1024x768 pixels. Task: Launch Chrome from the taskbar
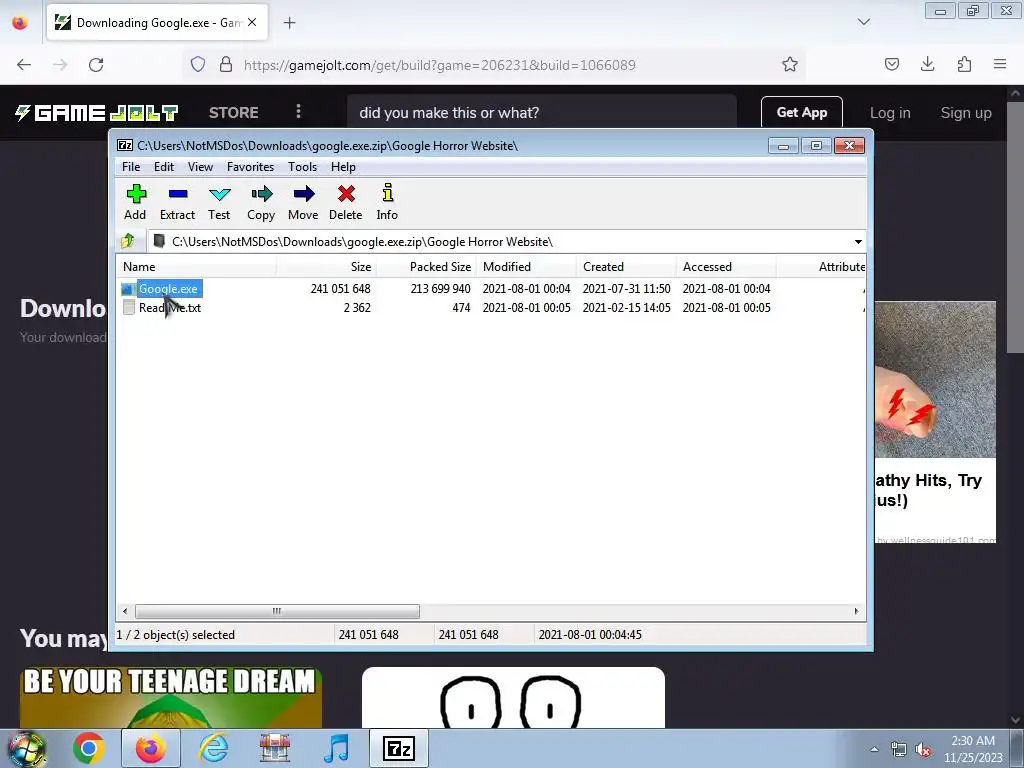tap(89, 748)
